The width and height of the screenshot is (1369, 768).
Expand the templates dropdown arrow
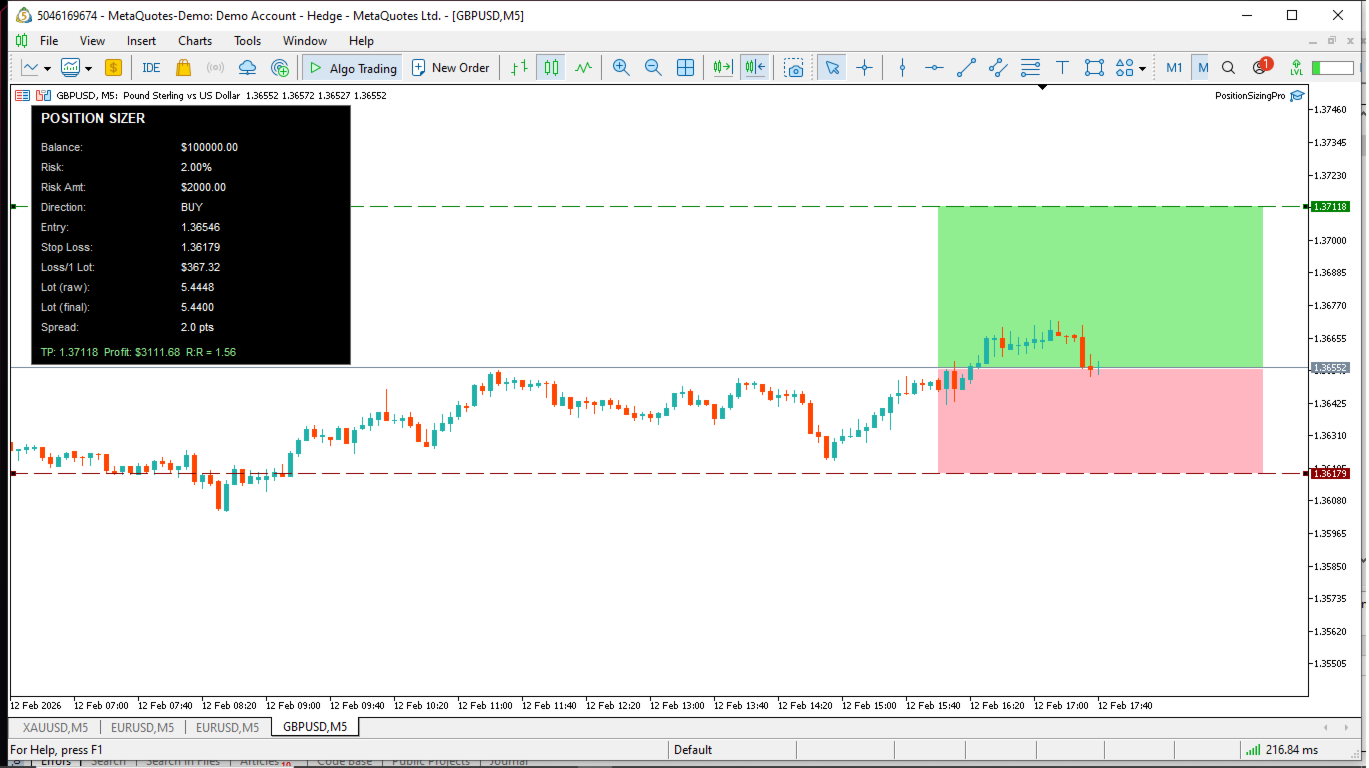88,68
